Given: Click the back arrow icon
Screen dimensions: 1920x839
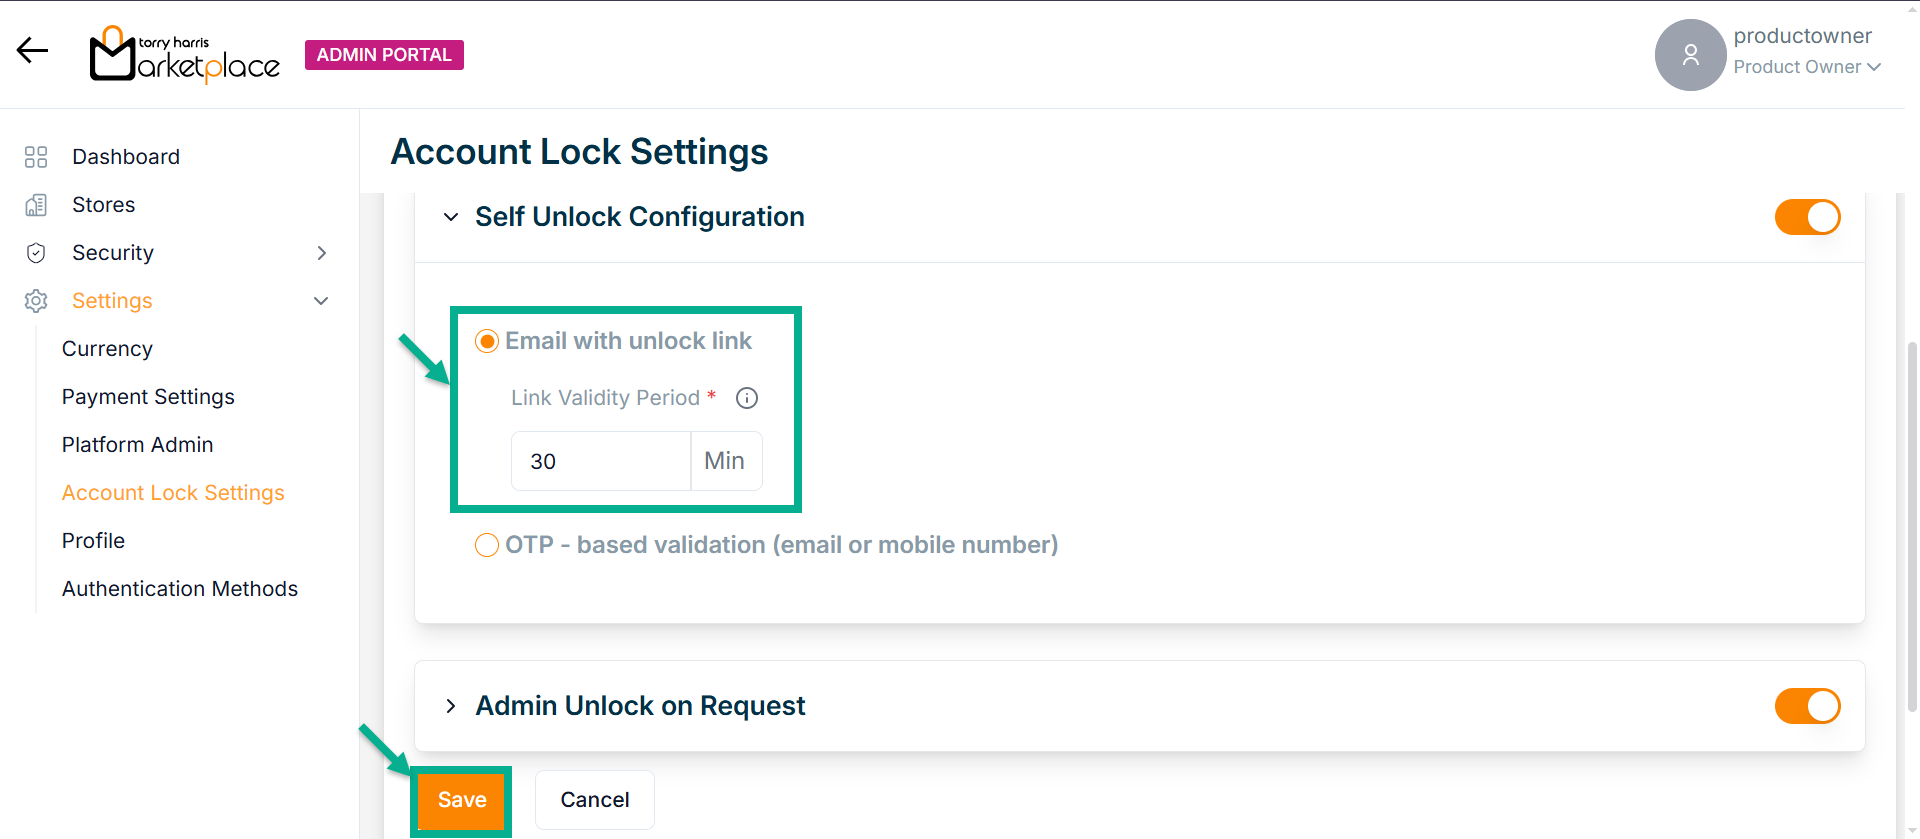Looking at the screenshot, I should coord(32,50).
